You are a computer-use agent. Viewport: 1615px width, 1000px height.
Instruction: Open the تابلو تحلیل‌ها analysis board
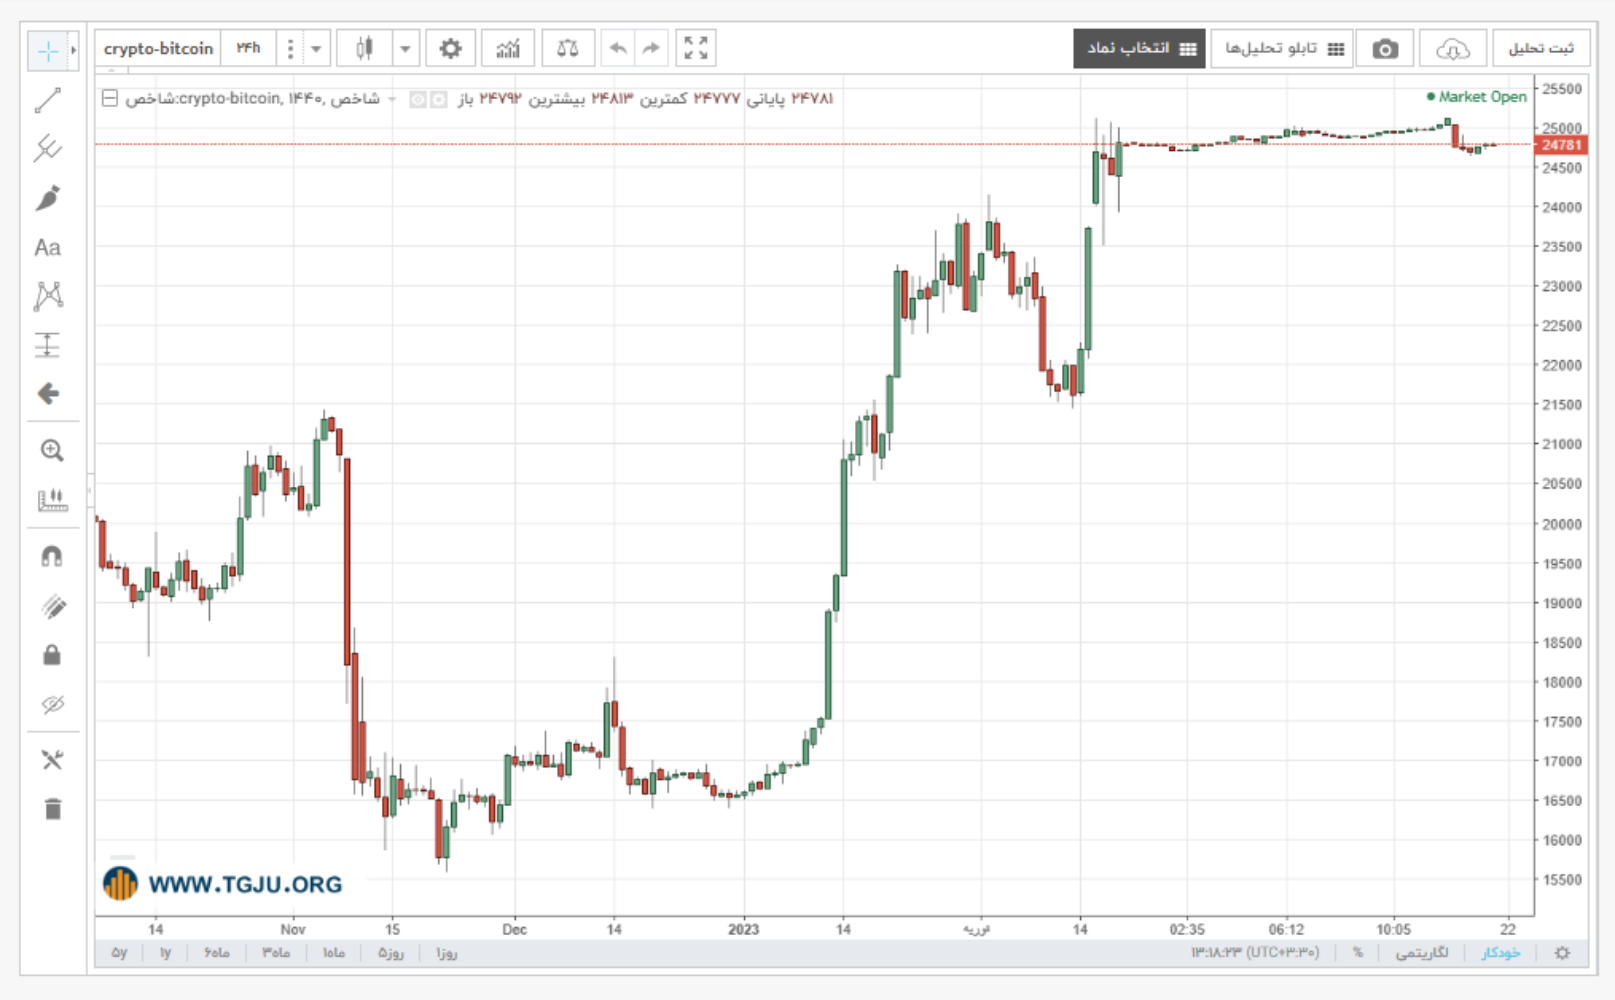[x=1282, y=48]
